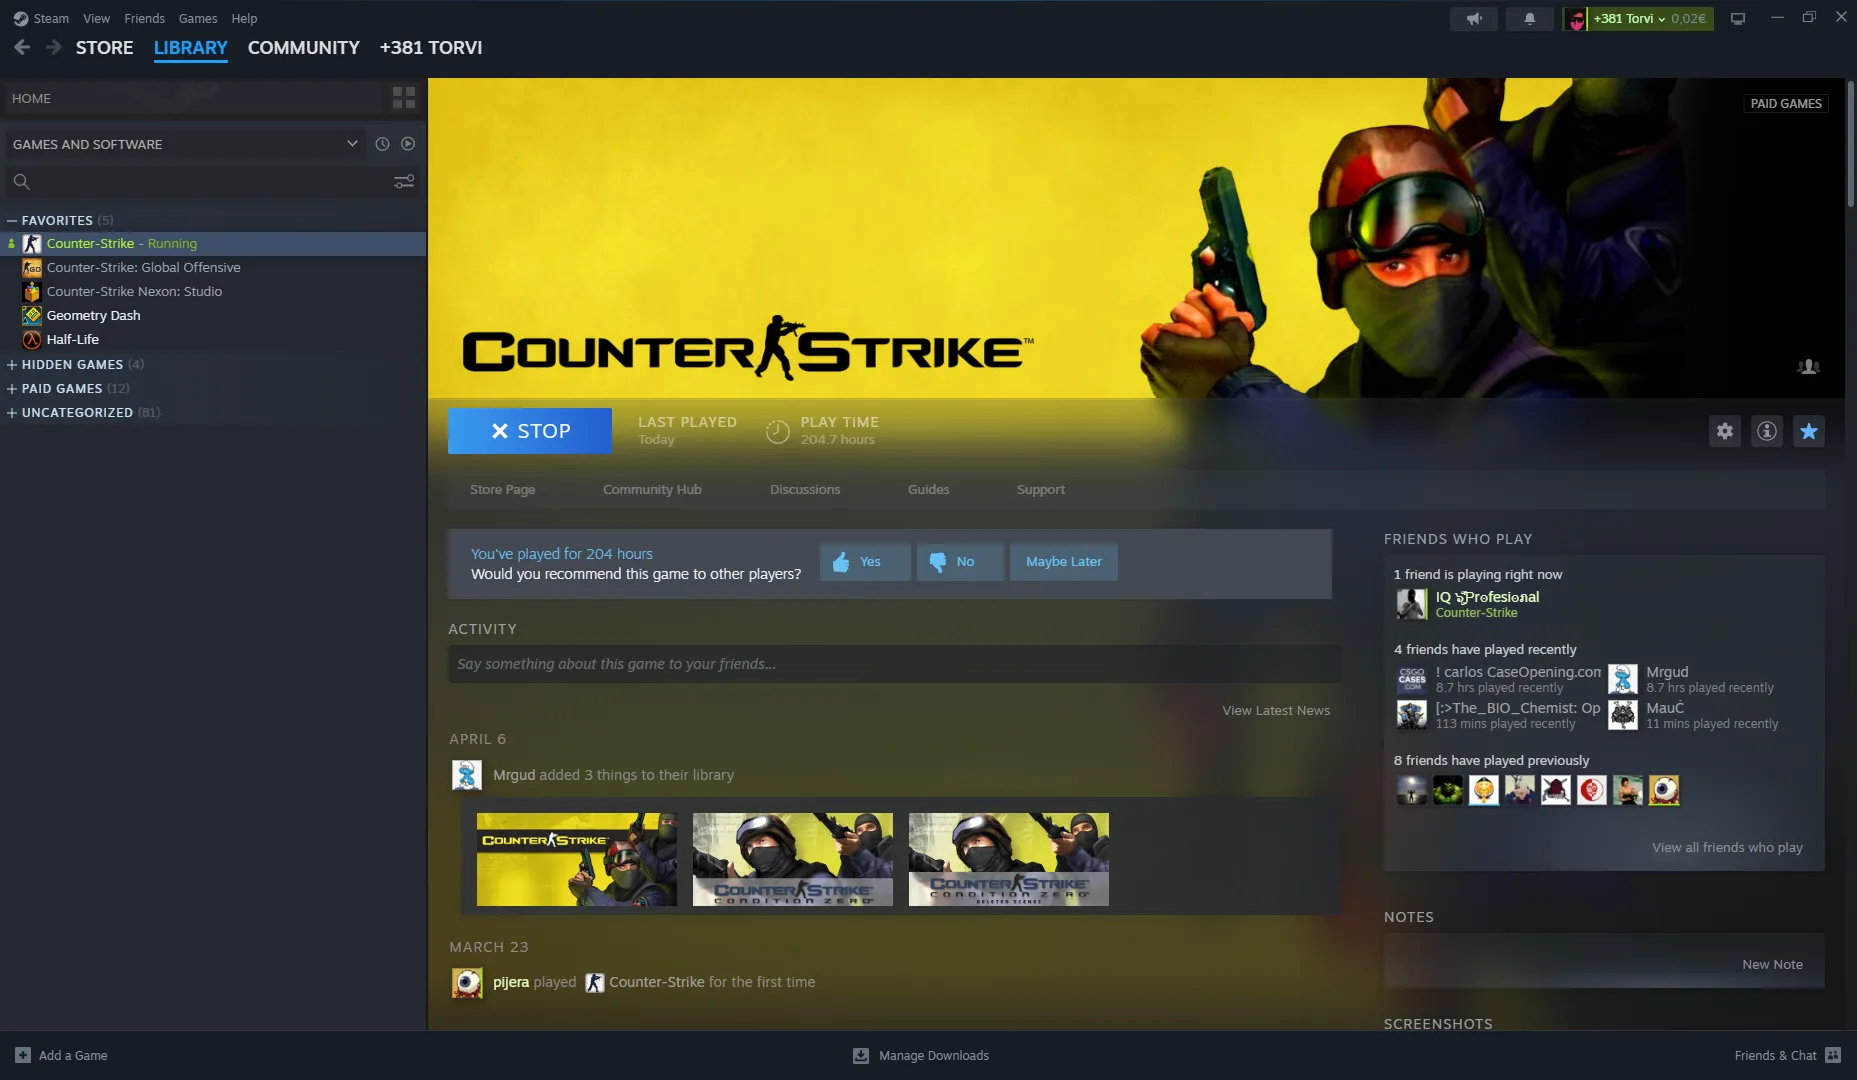
Task: Open the notifications bell
Action: (1530, 18)
